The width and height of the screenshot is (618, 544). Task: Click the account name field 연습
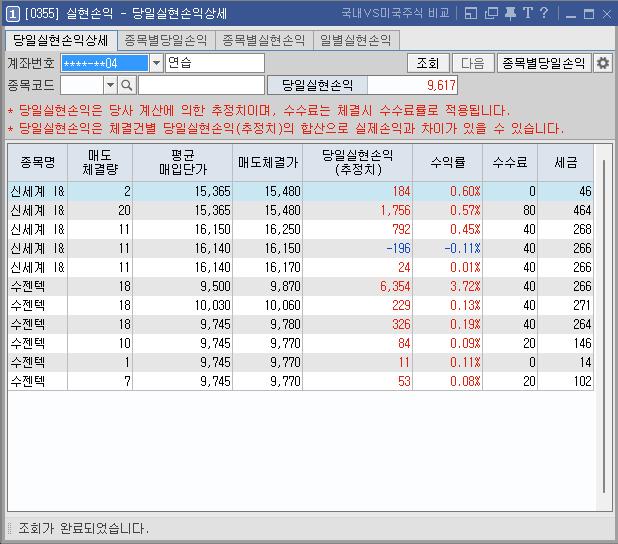[215, 63]
